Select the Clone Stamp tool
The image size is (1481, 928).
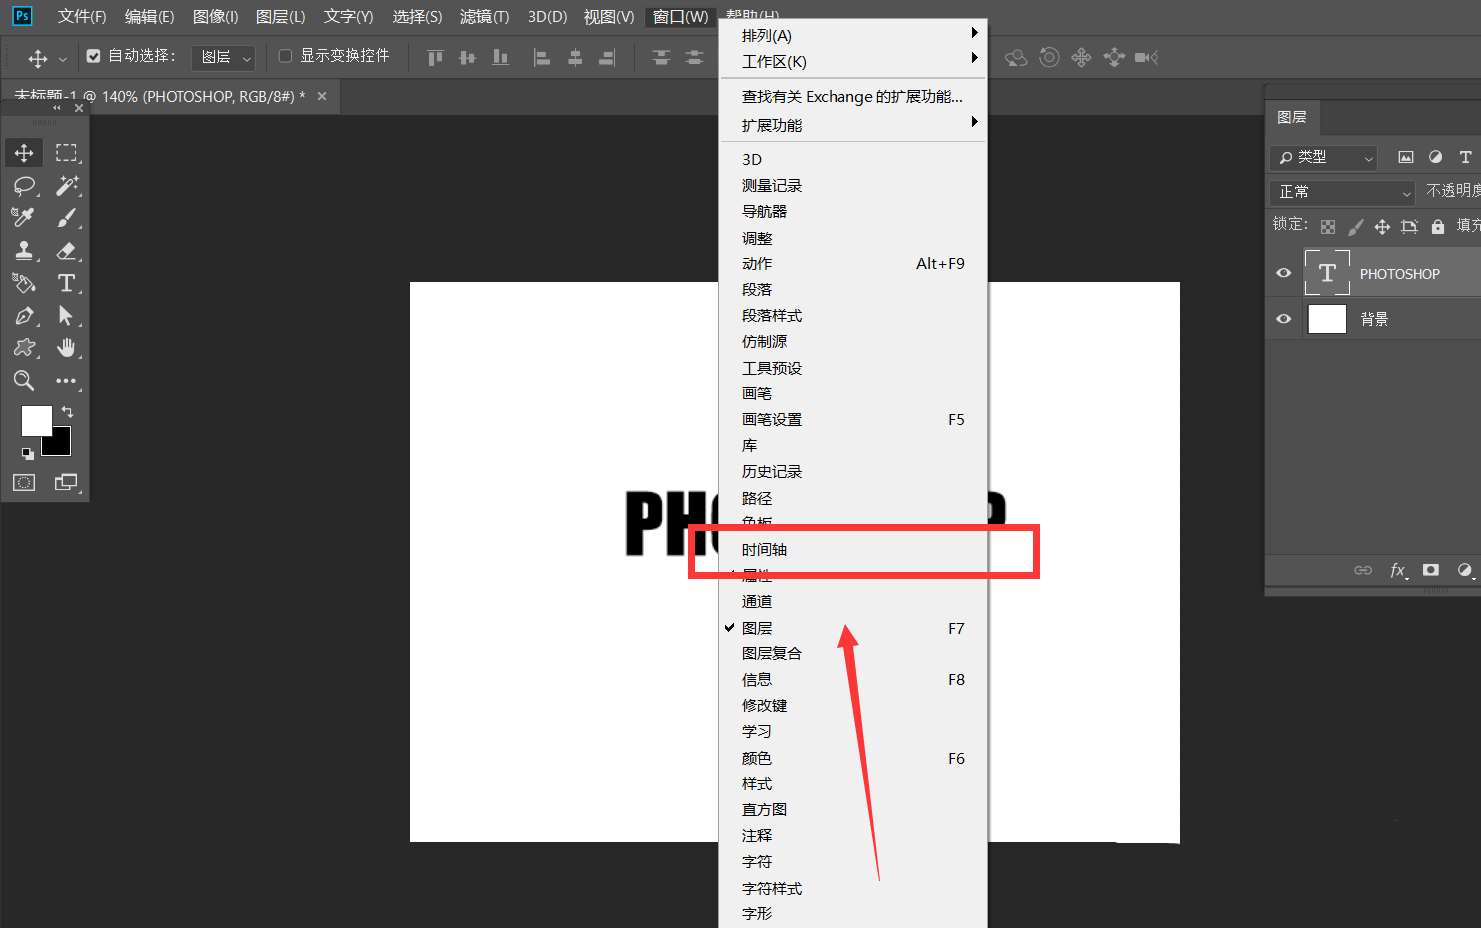pos(24,251)
